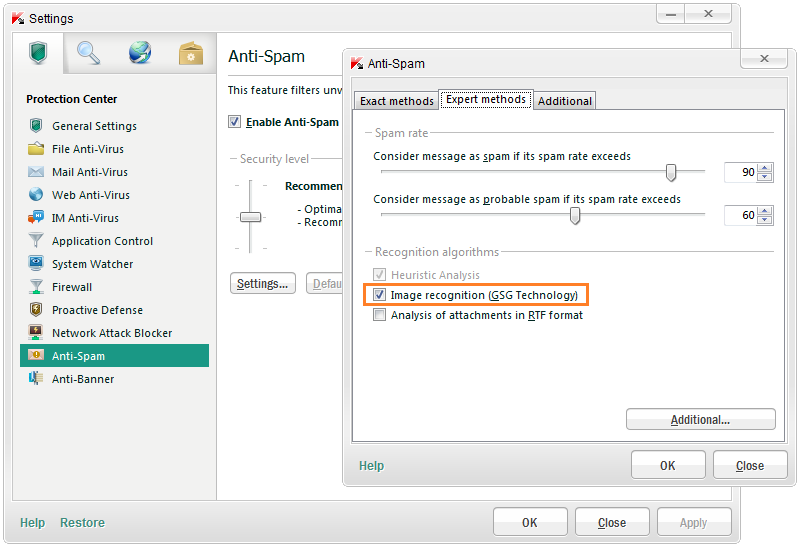This screenshot has width=803, height=548.
Task: Click the IM Anti-Virus chat icon
Action: pyautogui.click(x=36, y=218)
